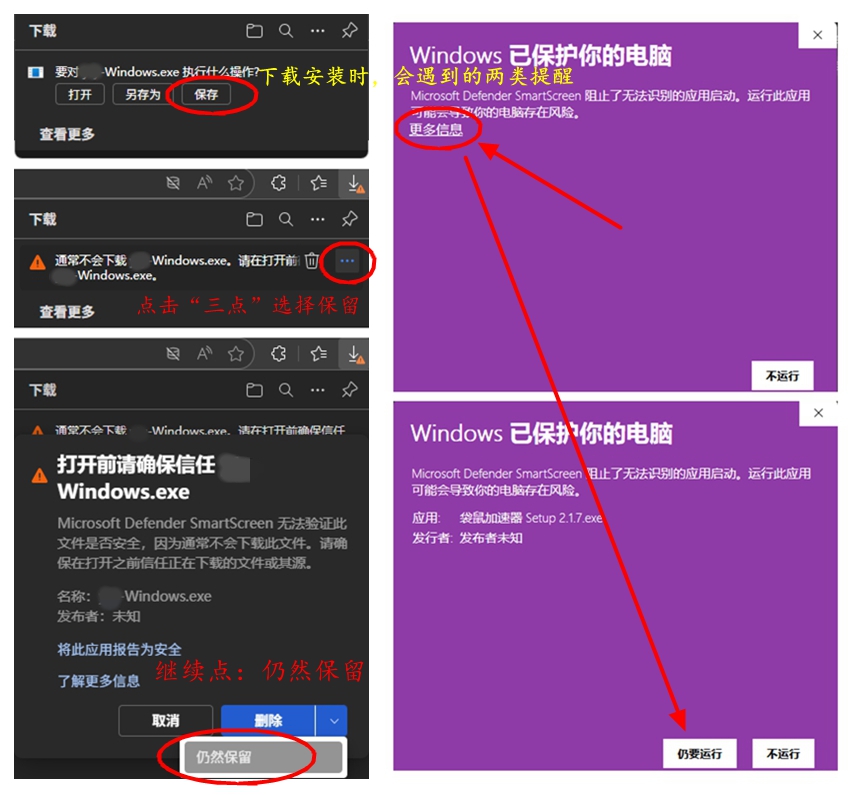The height and width of the screenshot is (795, 858).
Task: Click the 发布者未知 publisher text
Action: [x=491, y=538]
